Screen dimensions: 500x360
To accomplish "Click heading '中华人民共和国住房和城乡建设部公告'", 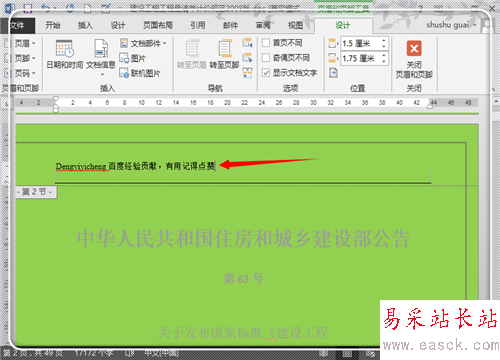I will 243,238.
